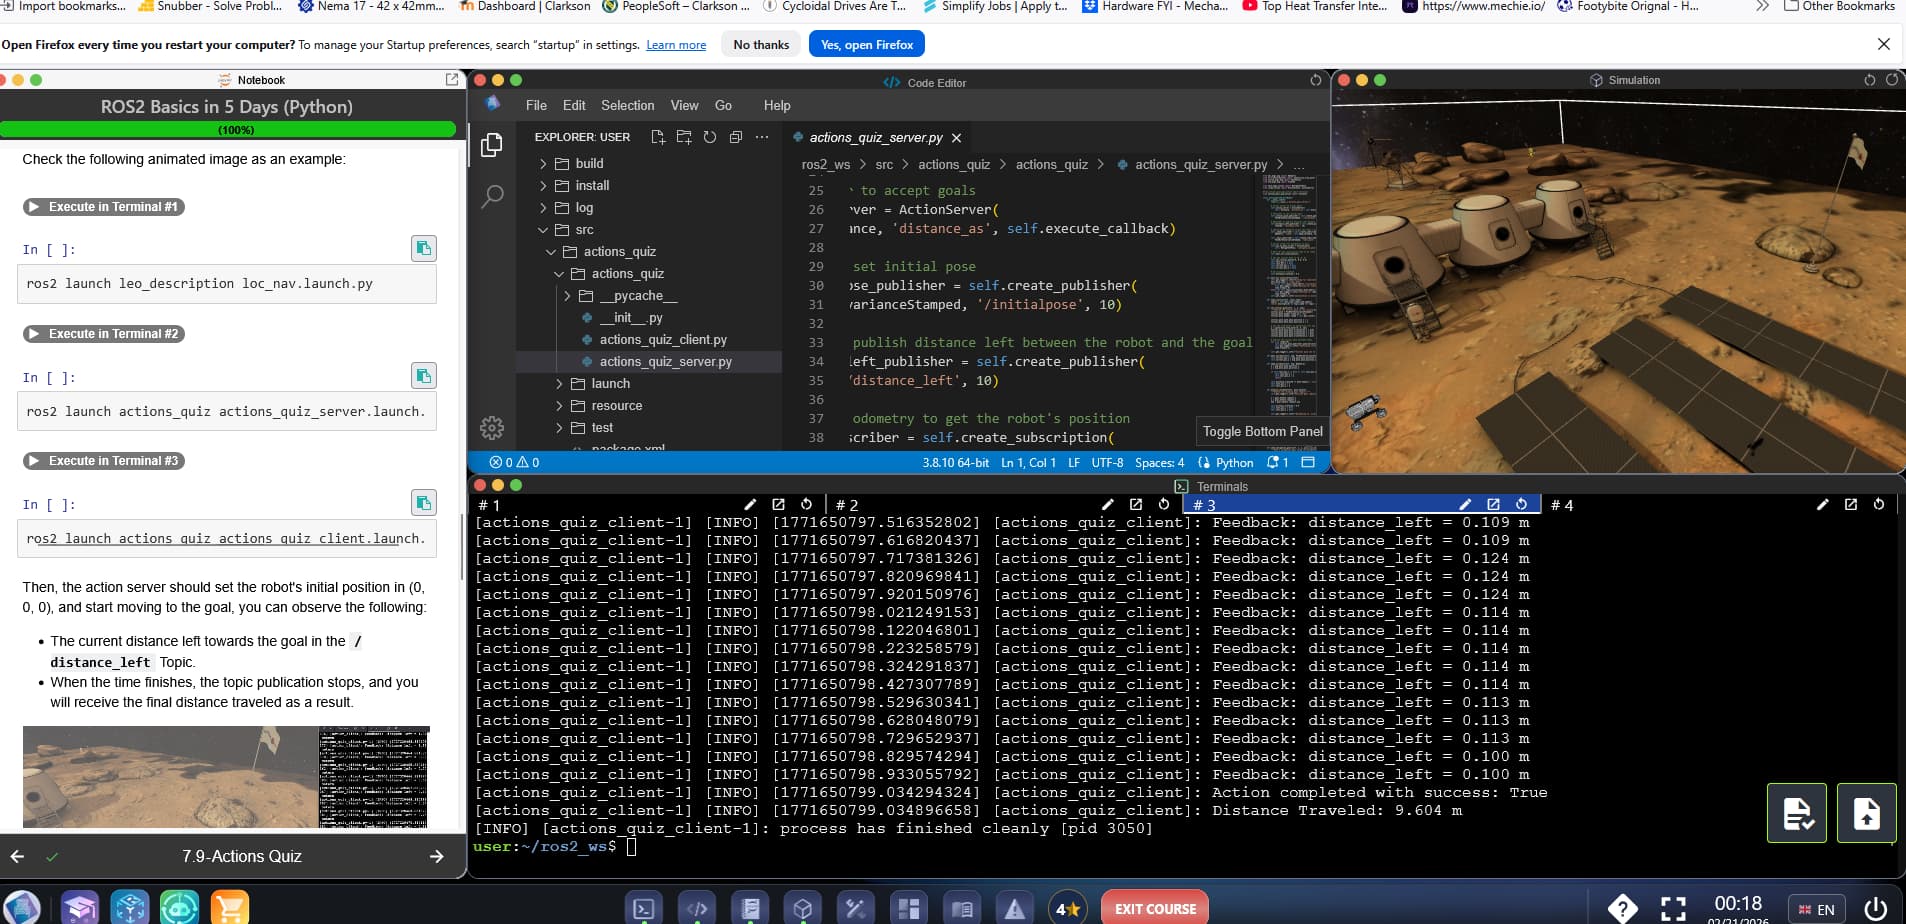Screen dimensions: 1906x924
Task: Expand the build folder
Action: [x=589, y=163]
